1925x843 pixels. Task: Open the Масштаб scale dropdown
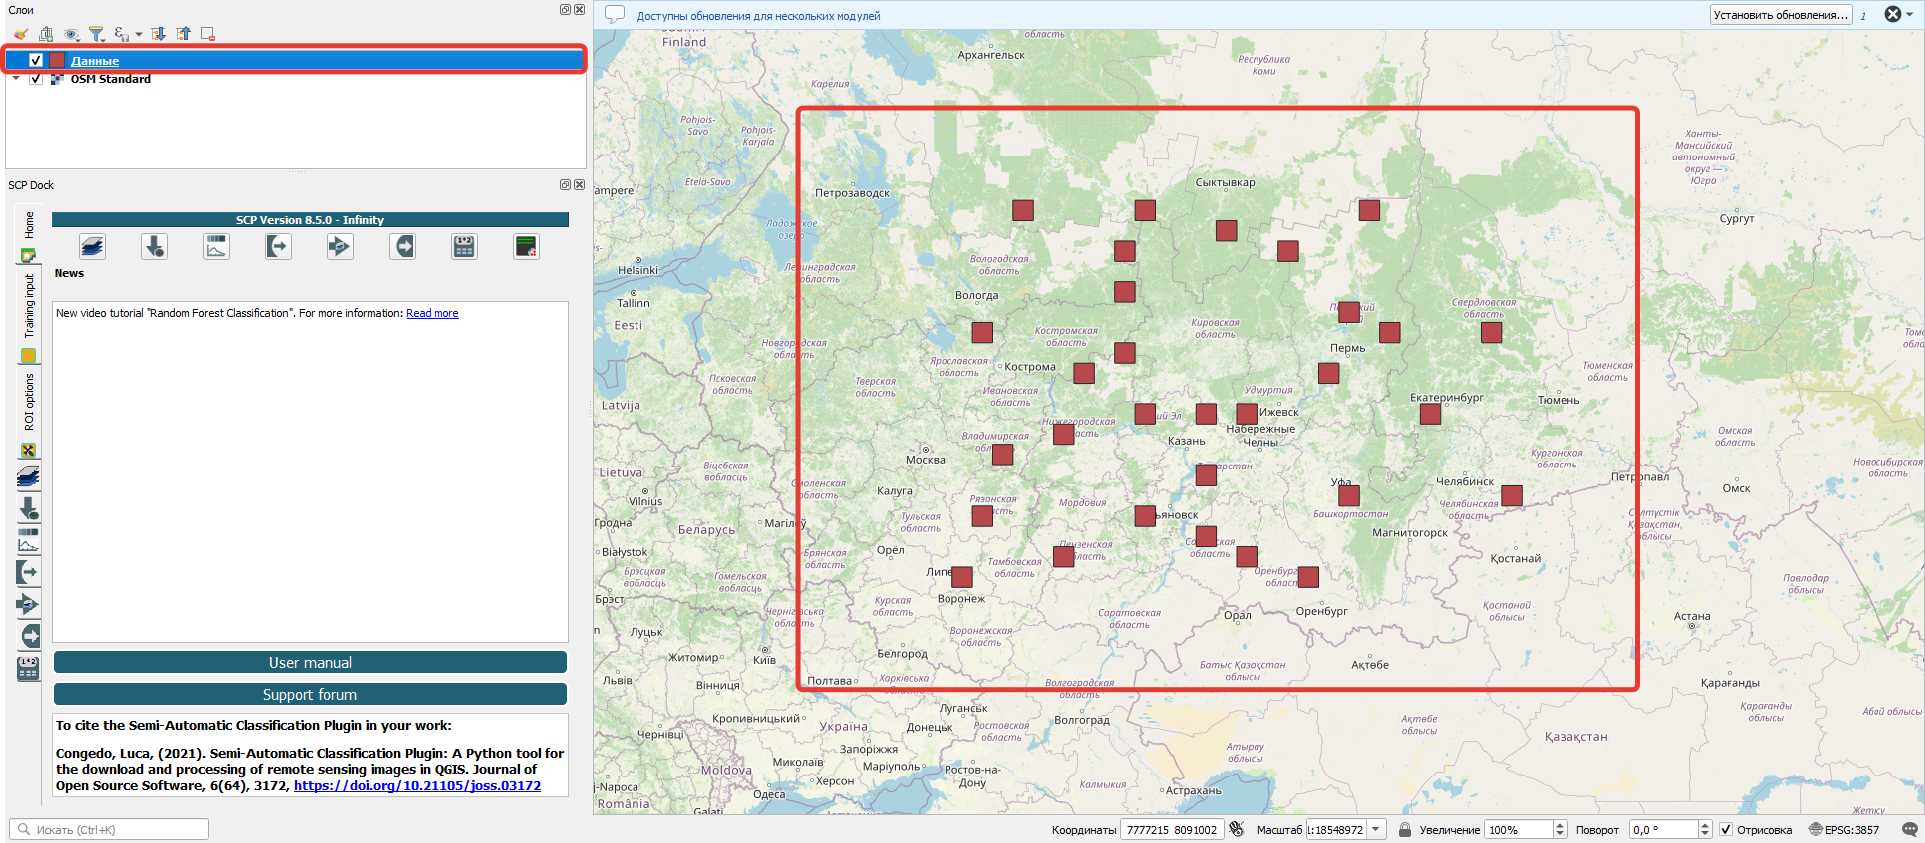click(x=1376, y=830)
